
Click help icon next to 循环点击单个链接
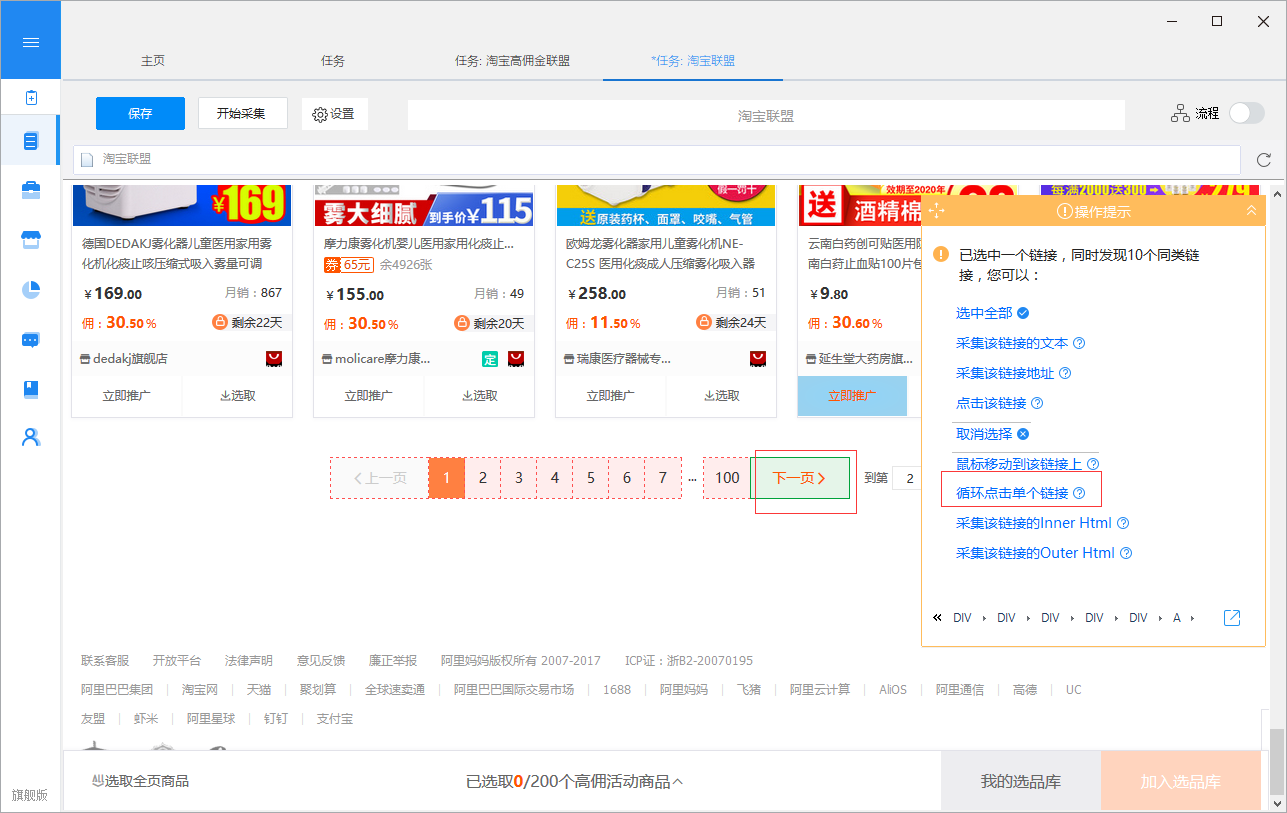[1079, 493]
